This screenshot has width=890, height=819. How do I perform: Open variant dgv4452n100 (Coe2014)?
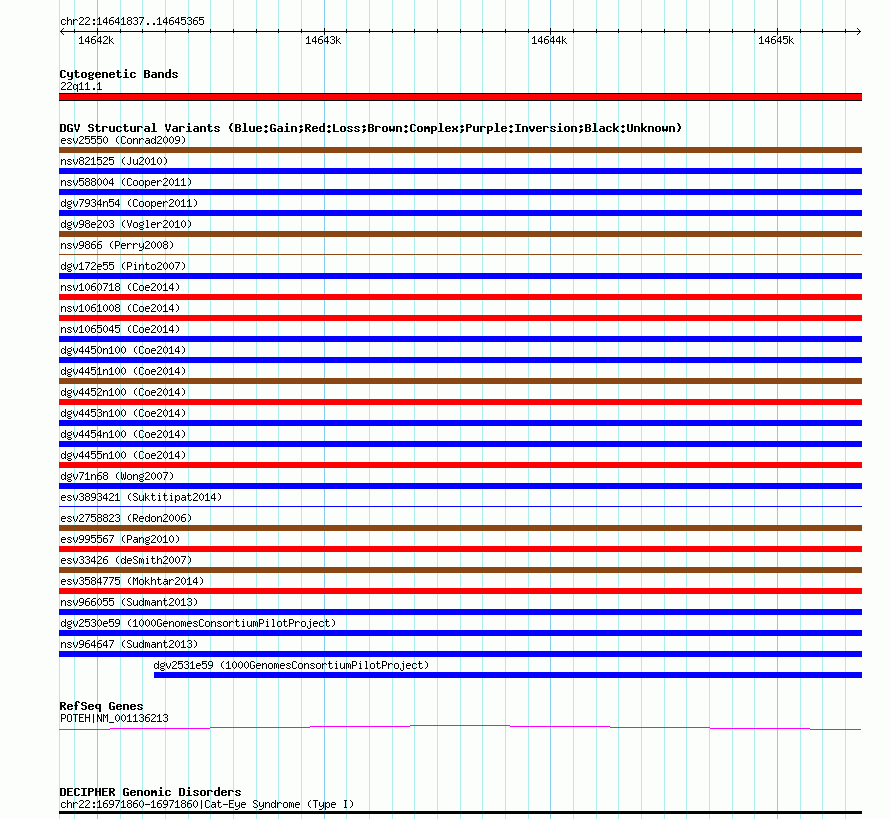tap(123, 392)
